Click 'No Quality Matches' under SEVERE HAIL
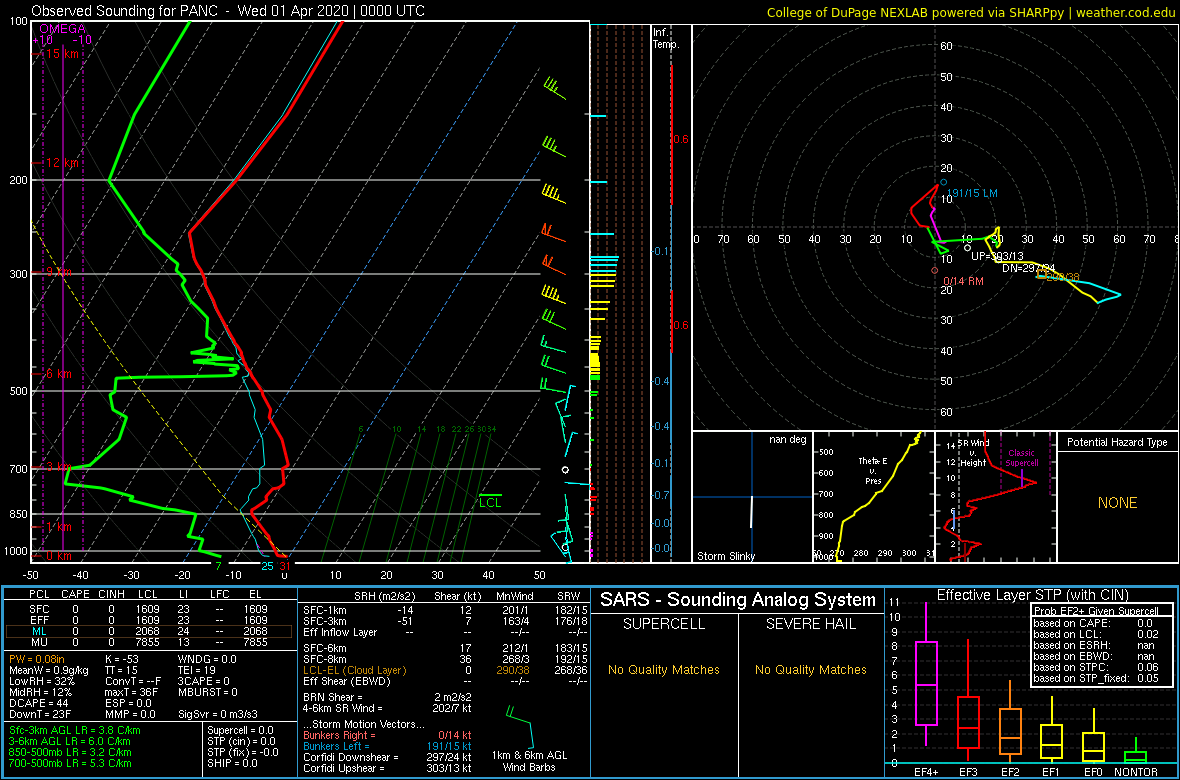1180x780 pixels. [x=810, y=669]
